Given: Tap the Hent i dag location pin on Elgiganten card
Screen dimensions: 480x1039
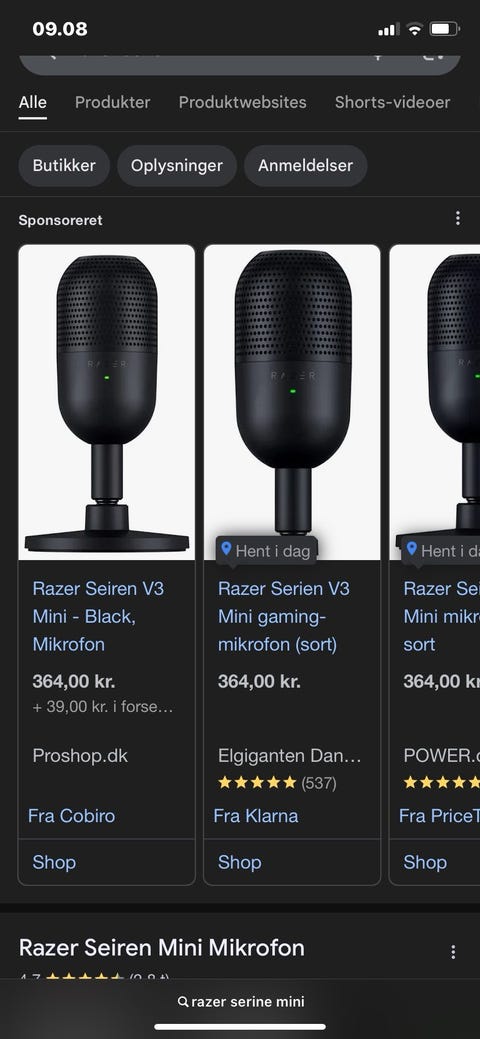Looking at the screenshot, I should 226,549.
